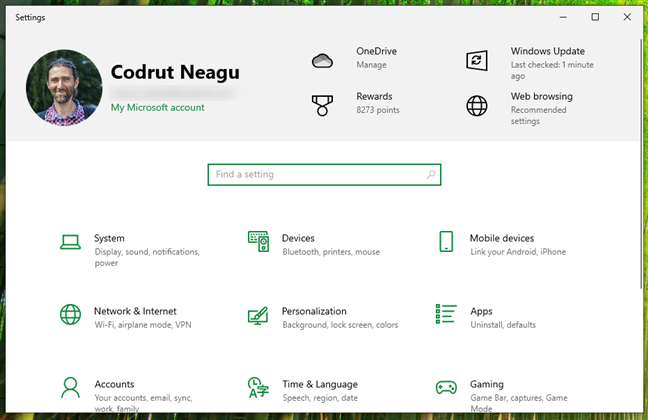648x420 pixels.
Task: Open Network & Internet label
Action: pos(135,311)
